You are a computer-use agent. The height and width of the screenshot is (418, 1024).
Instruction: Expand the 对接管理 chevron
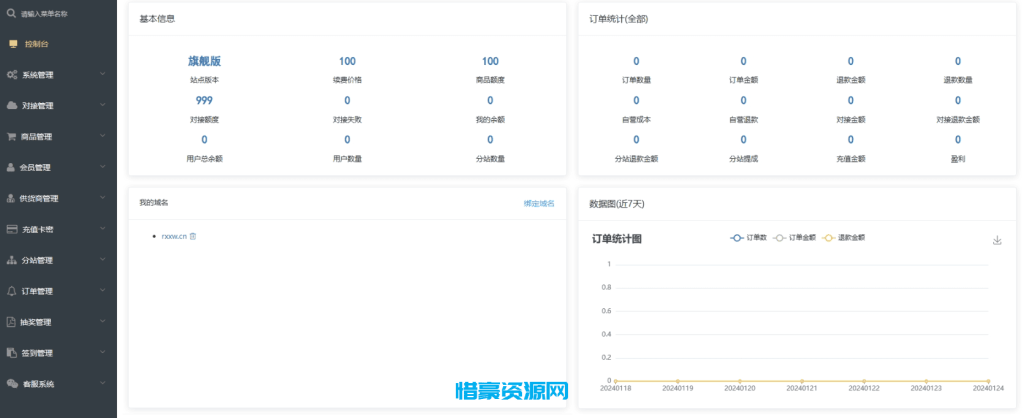(x=103, y=104)
